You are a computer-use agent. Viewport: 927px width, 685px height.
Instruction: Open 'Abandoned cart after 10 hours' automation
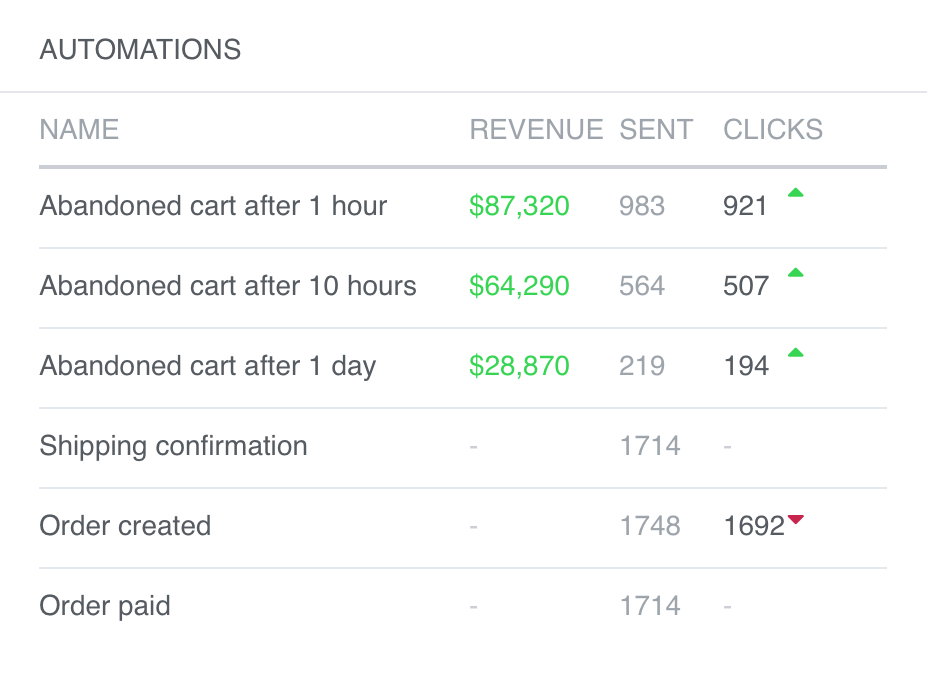(228, 286)
